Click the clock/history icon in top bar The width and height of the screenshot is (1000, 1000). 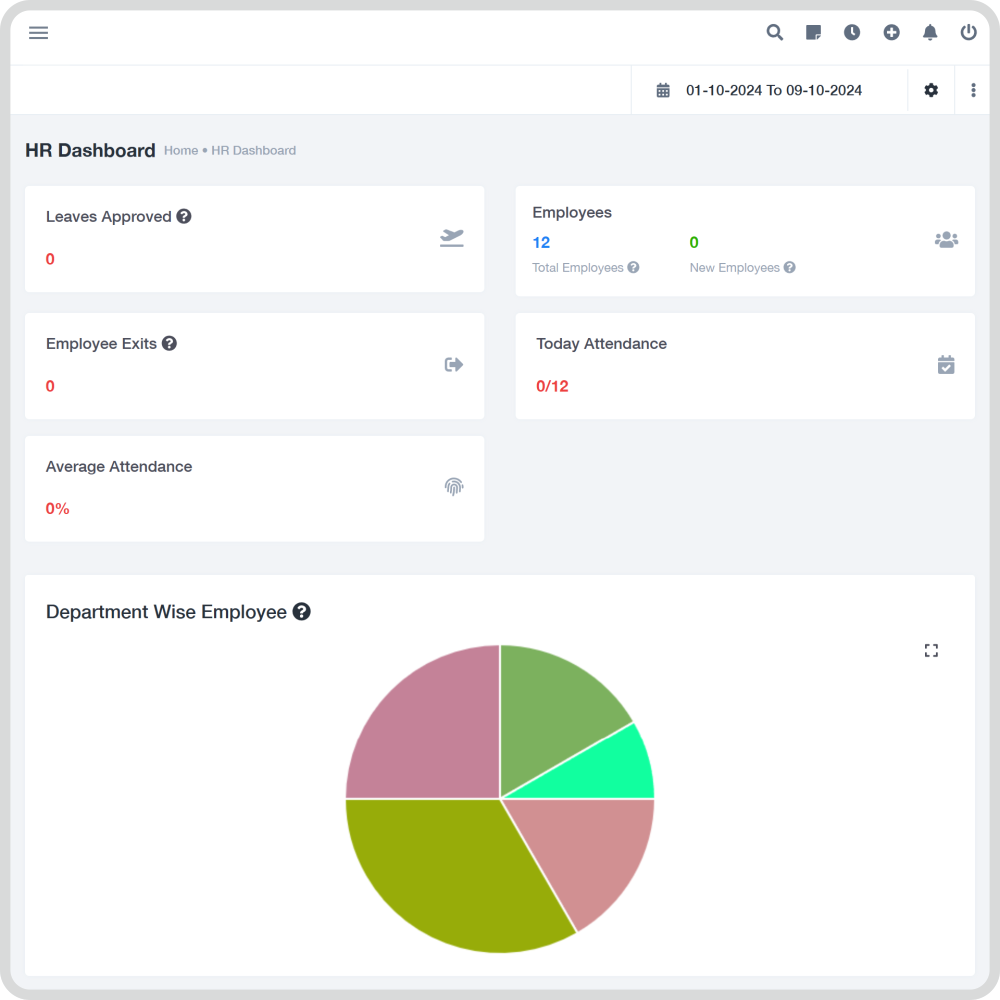(x=852, y=32)
